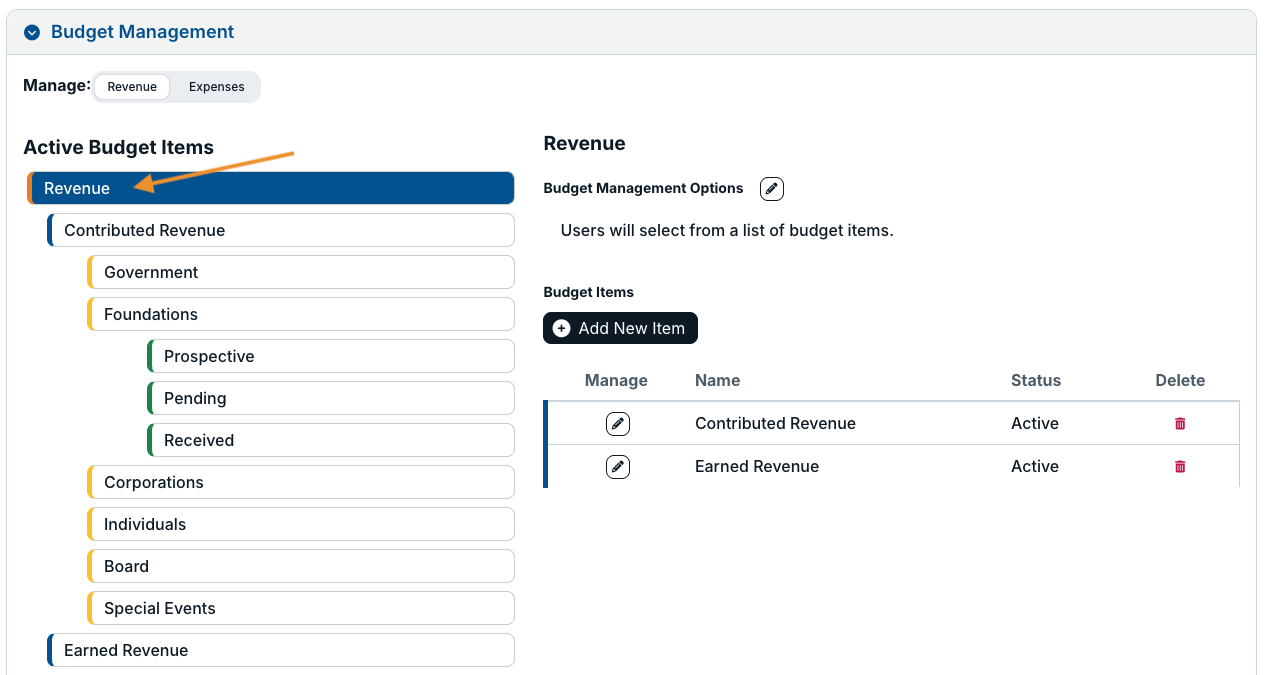Switch Manage toggle to Expenses
Screen dimensions: 1267x675
coord(216,87)
